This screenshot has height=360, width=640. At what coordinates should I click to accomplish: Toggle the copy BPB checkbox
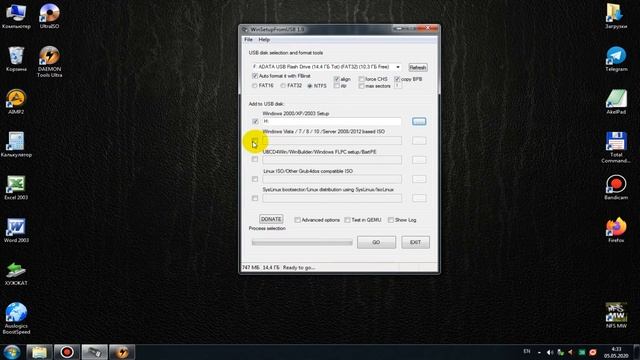397,79
